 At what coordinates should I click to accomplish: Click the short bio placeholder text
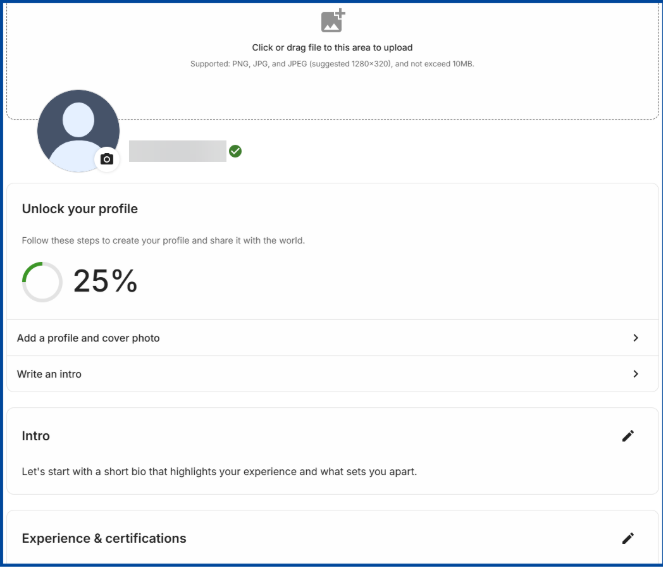pyautogui.click(x=219, y=471)
